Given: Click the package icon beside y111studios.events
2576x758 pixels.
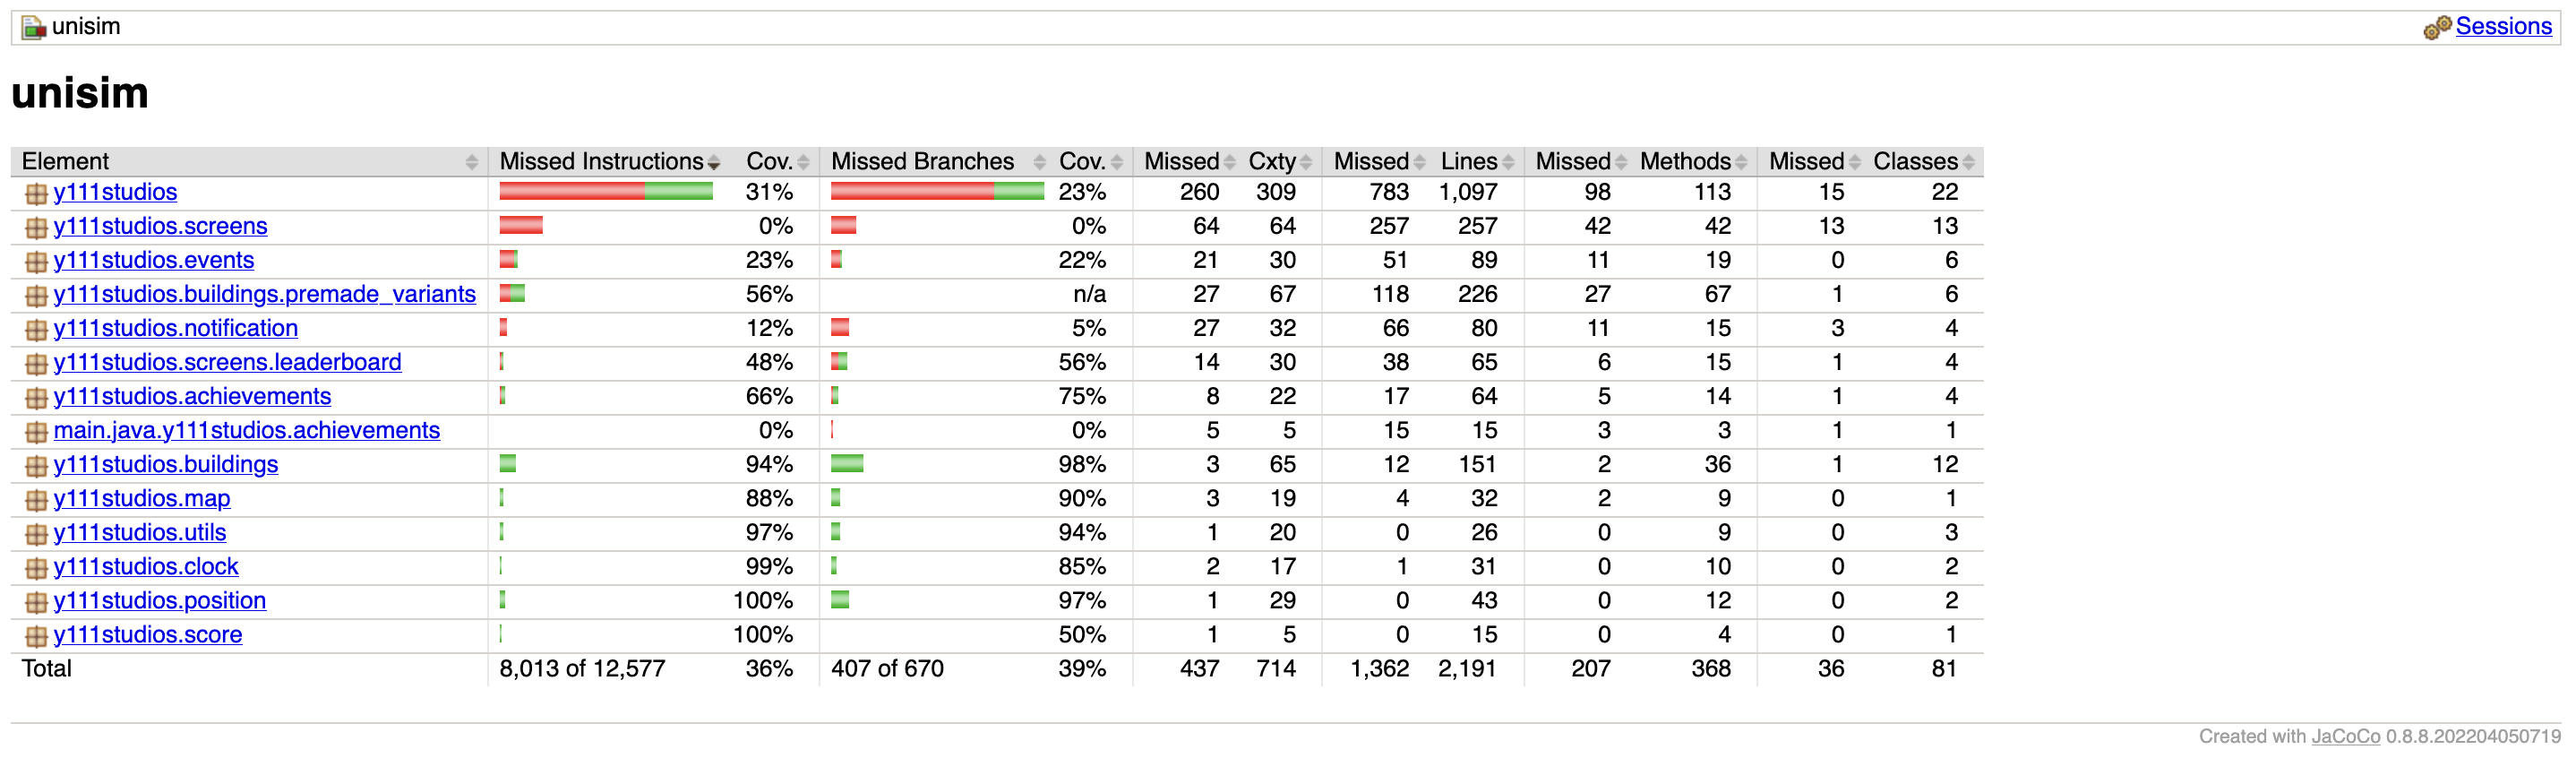Looking at the screenshot, I should (x=36, y=261).
